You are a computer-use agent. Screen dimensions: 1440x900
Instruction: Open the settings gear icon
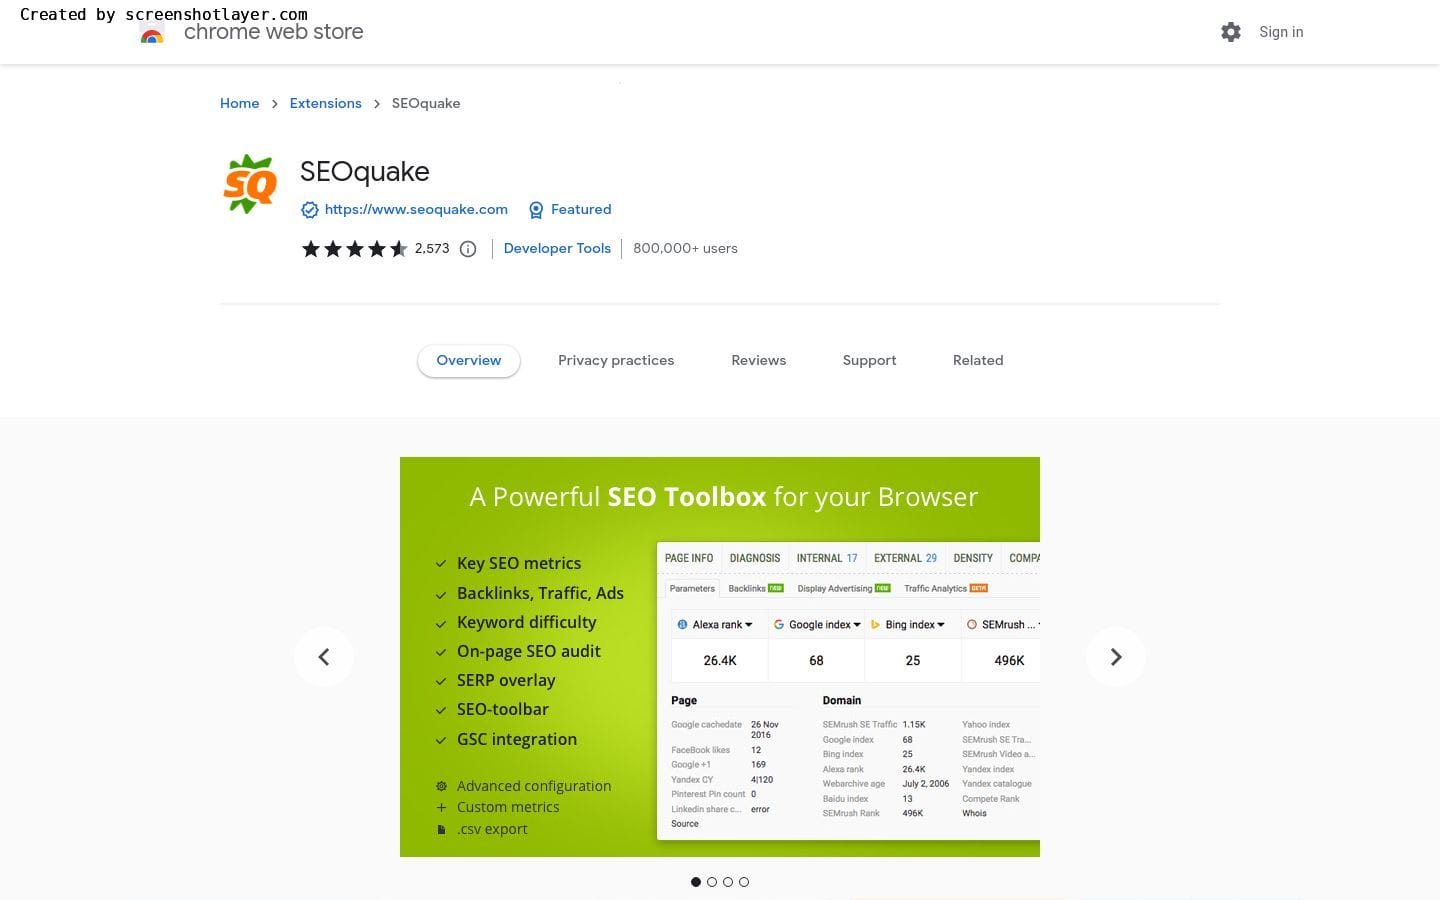tap(1231, 32)
